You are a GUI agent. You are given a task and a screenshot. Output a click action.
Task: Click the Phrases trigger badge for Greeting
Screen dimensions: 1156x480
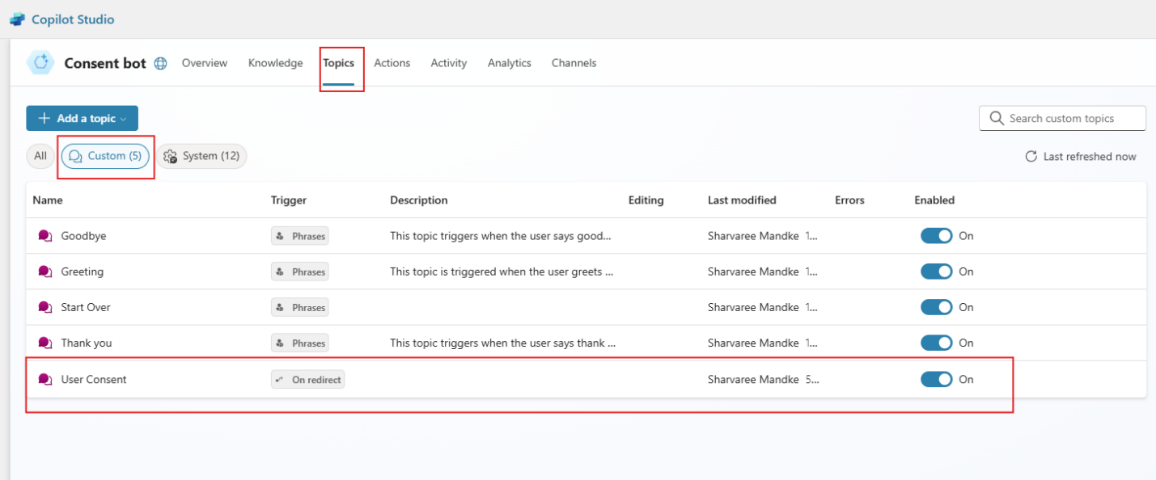point(300,272)
